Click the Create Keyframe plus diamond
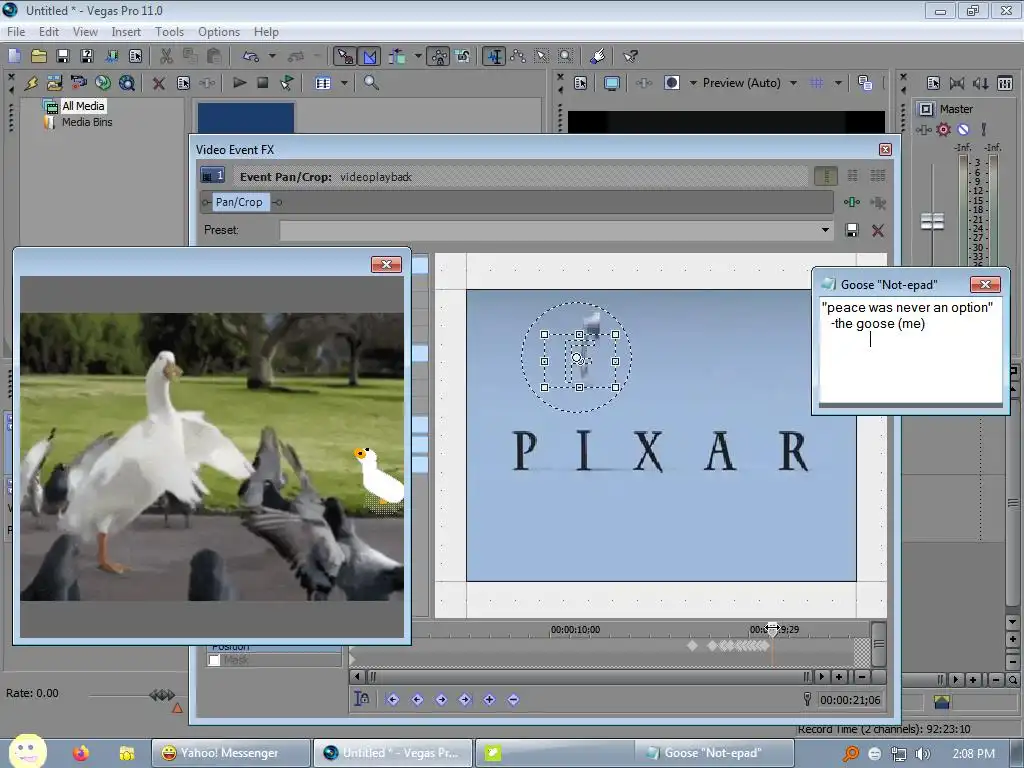 [x=489, y=699]
